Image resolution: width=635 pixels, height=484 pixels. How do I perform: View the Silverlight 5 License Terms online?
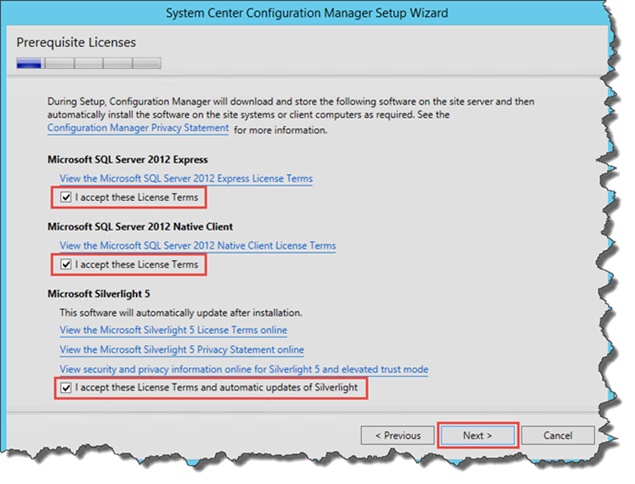point(173,330)
